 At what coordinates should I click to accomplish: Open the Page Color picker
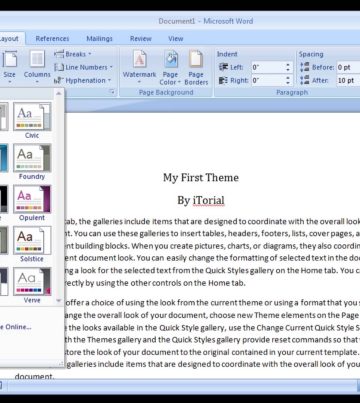[170, 68]
